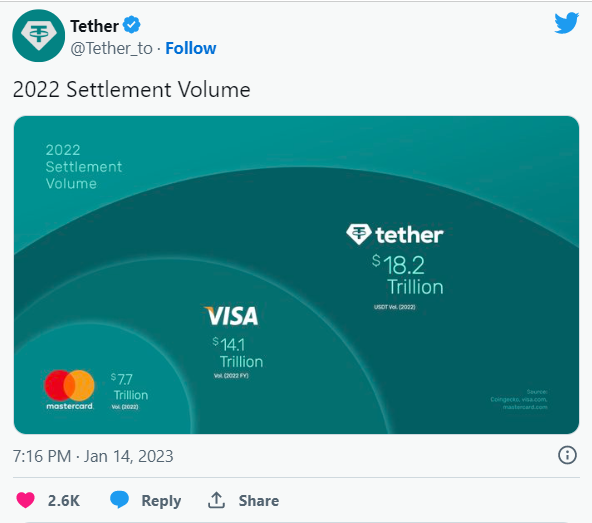Open the Twitter bird logo
592x523 pixels.
(566, 23)
